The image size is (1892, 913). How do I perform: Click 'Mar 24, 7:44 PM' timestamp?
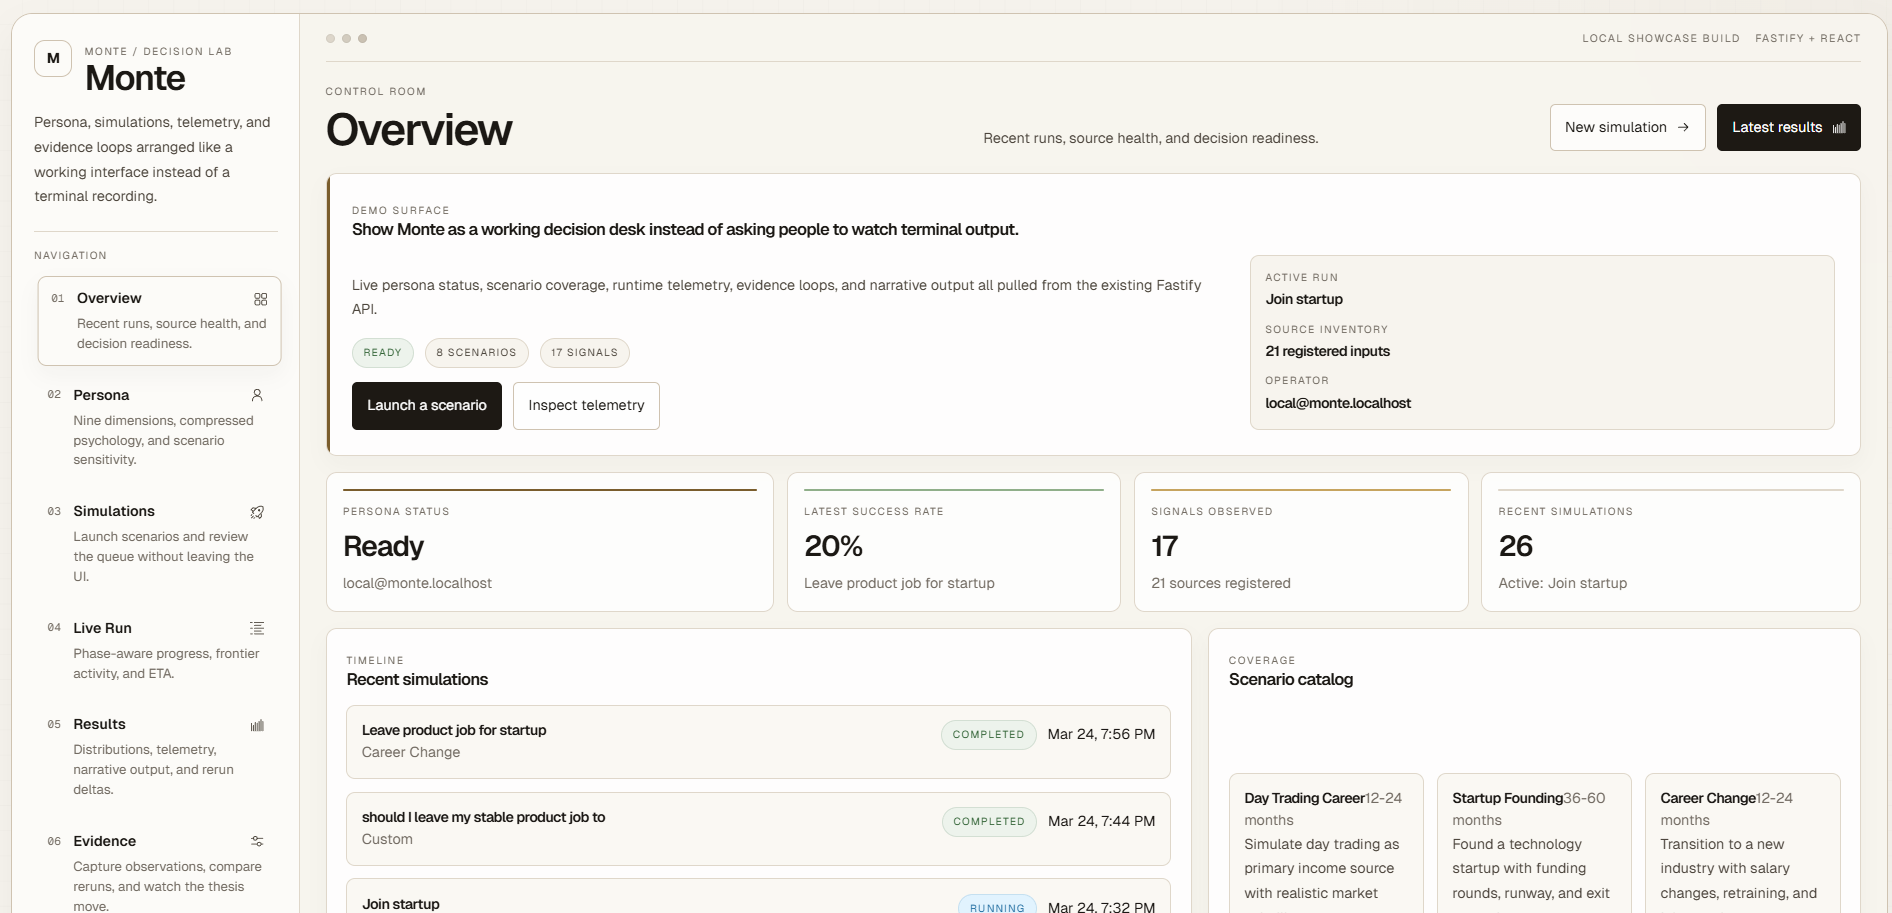coord(1101,822)
